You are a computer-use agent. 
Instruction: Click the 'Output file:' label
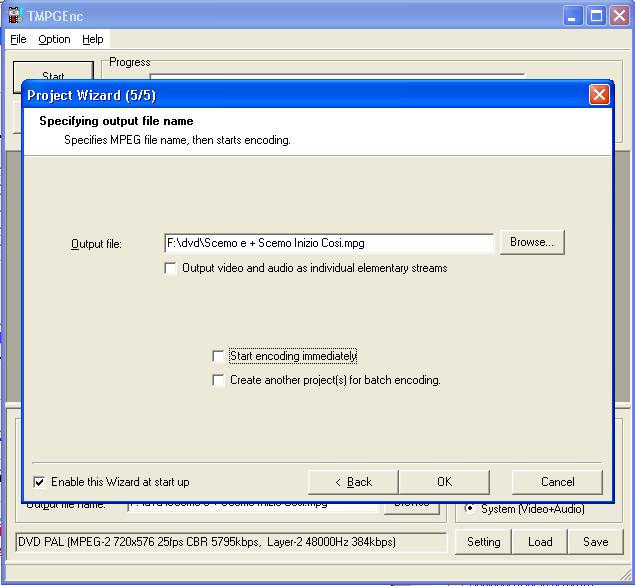[x=96, y=244]
